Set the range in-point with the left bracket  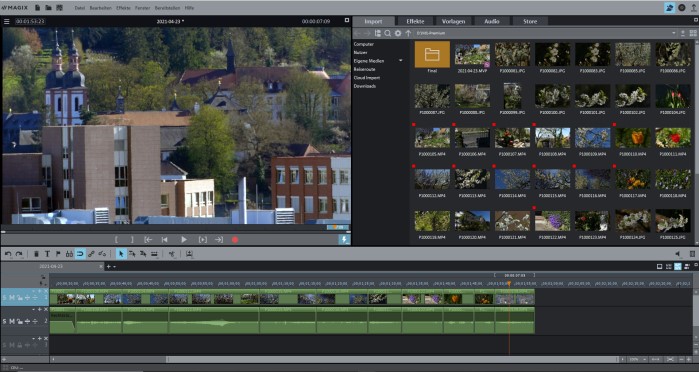click(x=116, y=240)
